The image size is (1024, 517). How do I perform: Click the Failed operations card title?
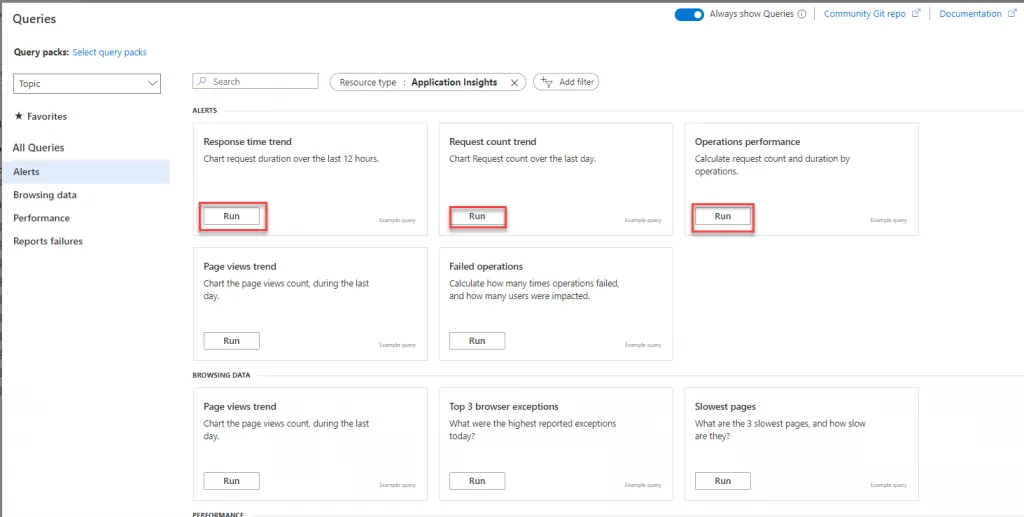(x=486, y=266)
